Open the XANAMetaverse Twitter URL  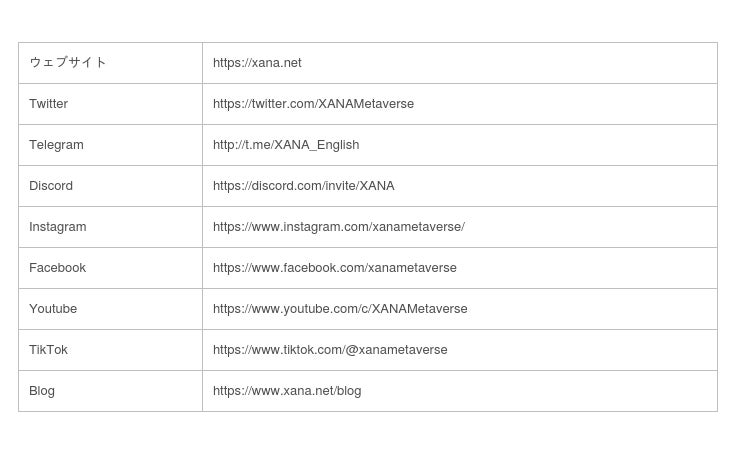click(313, 104)
